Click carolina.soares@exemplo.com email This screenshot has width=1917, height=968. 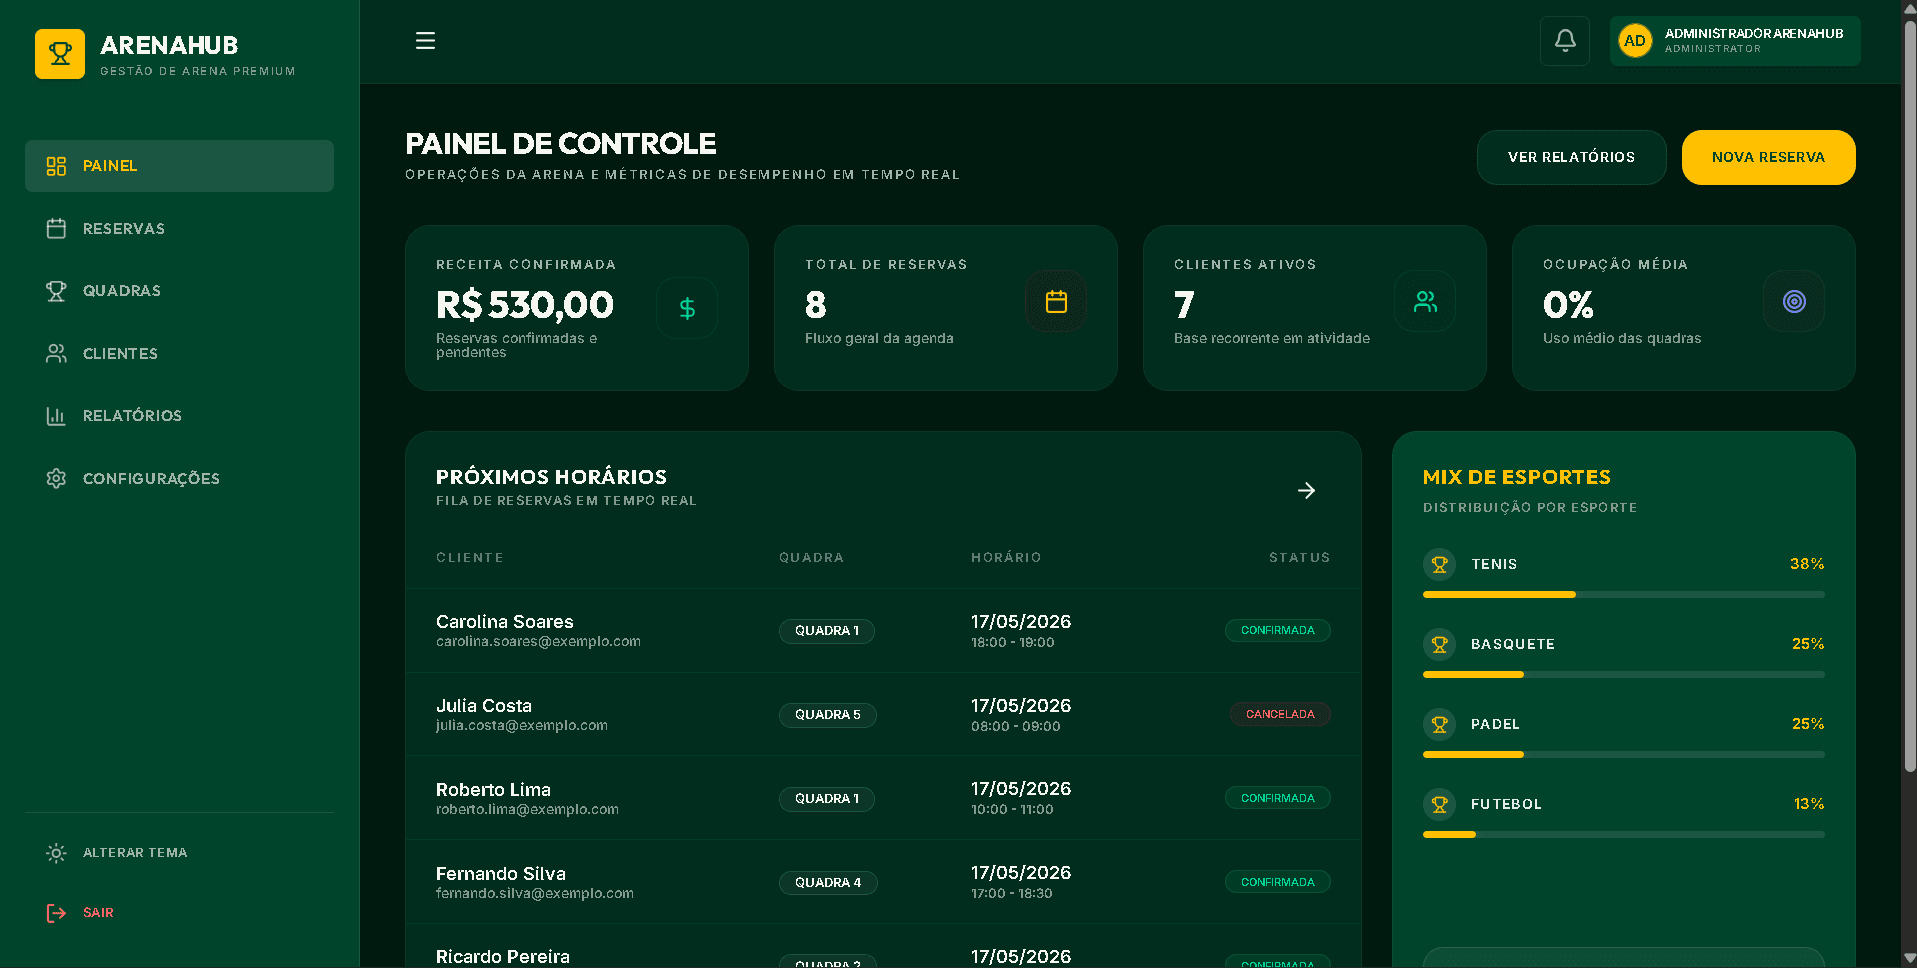coord(538,642)
